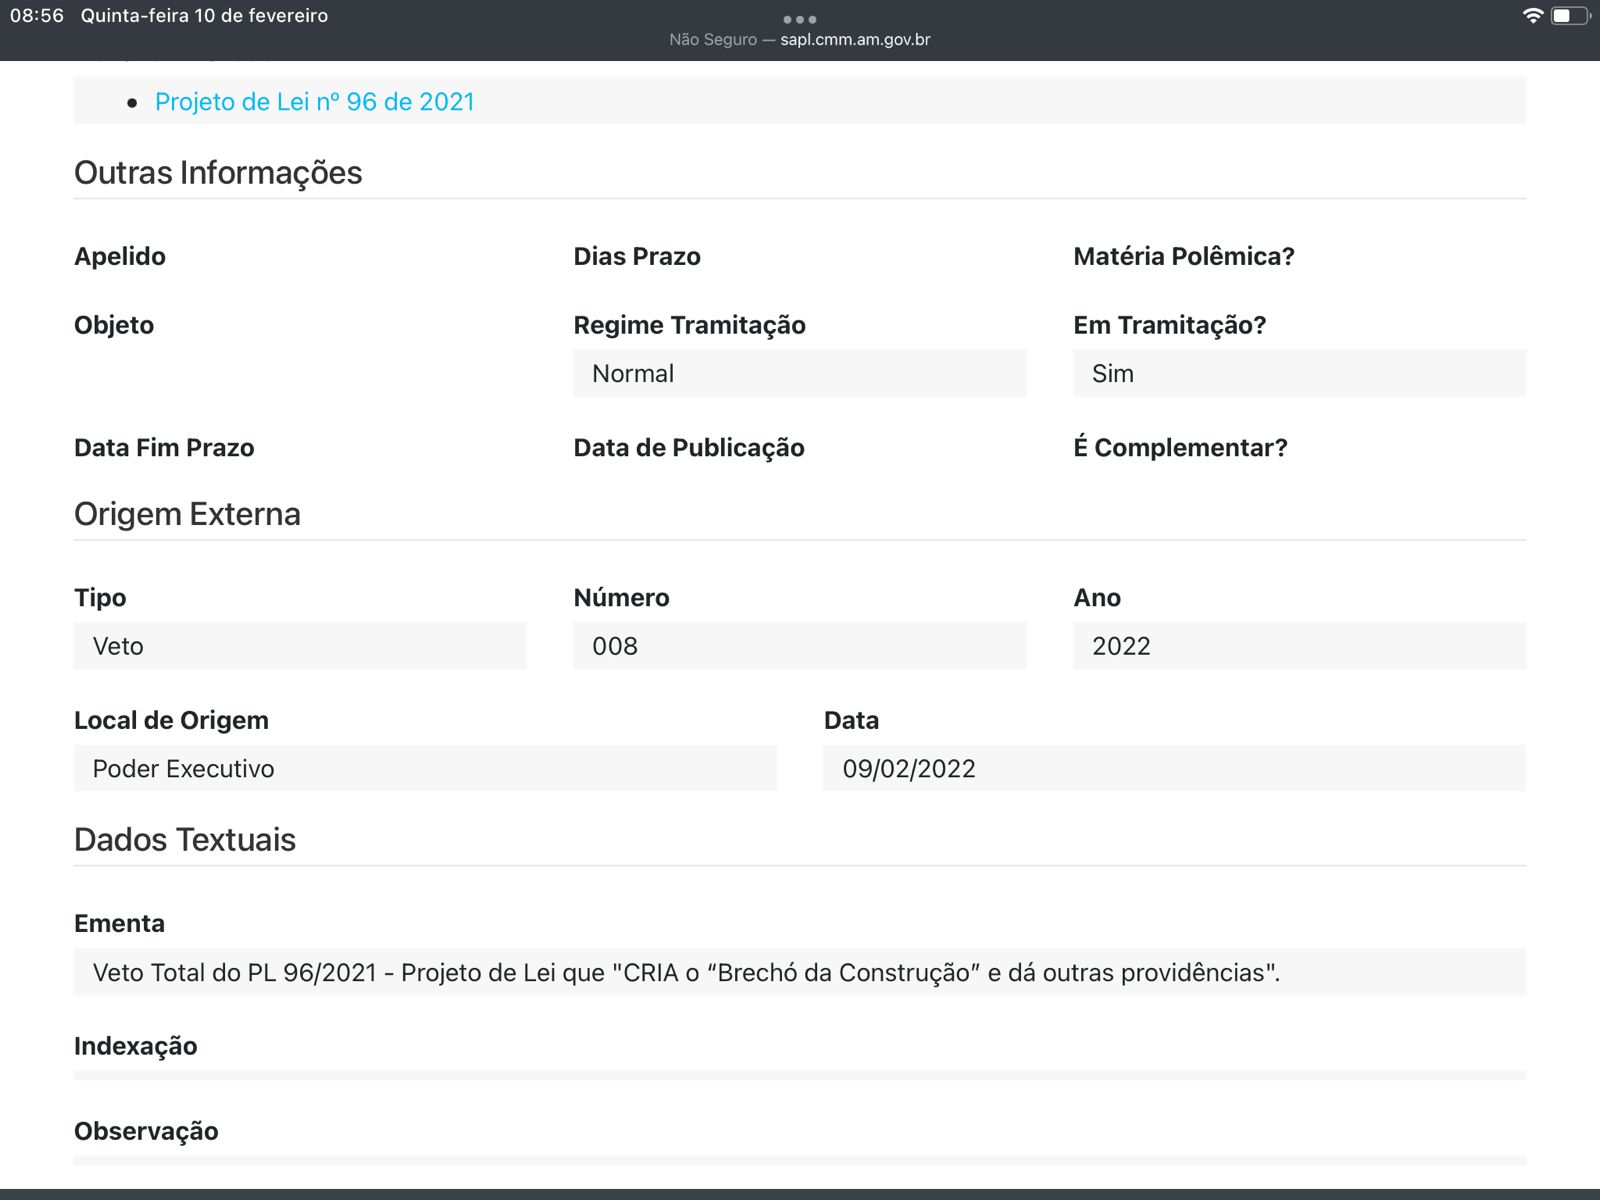Tap the three-dot multitasking icon at top
This screenshot has height=1200, width=1600.
click(x=799, y=19)
